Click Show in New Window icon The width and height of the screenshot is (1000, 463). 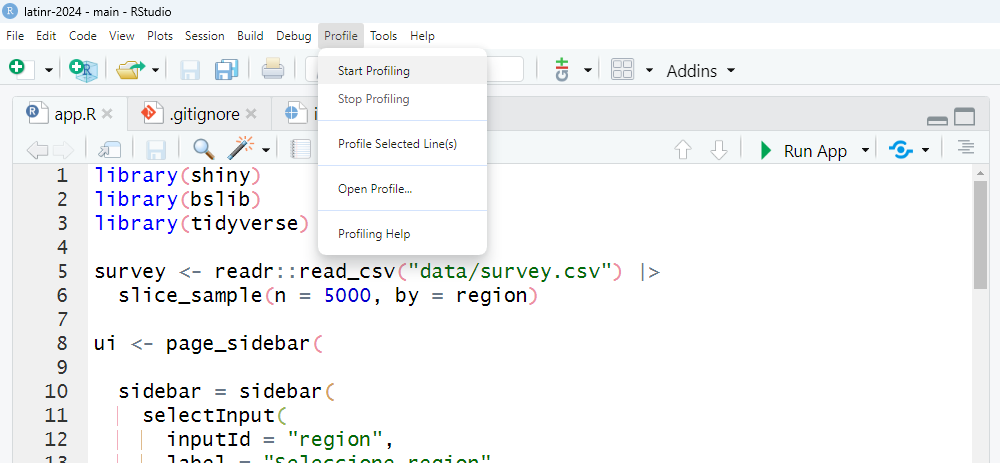pos(111,150)
